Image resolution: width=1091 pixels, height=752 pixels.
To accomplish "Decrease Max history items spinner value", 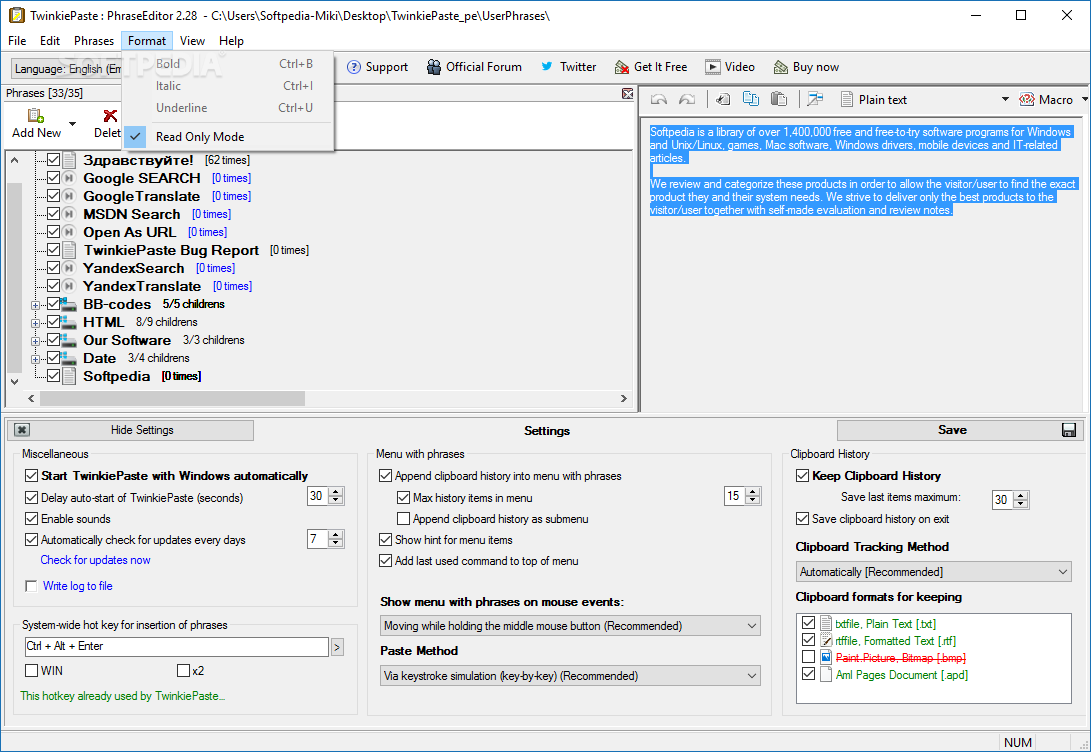I will tap(752, 500).
